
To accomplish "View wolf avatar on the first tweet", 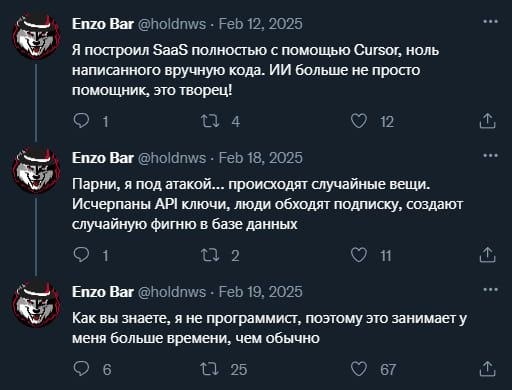I will 36,37.
